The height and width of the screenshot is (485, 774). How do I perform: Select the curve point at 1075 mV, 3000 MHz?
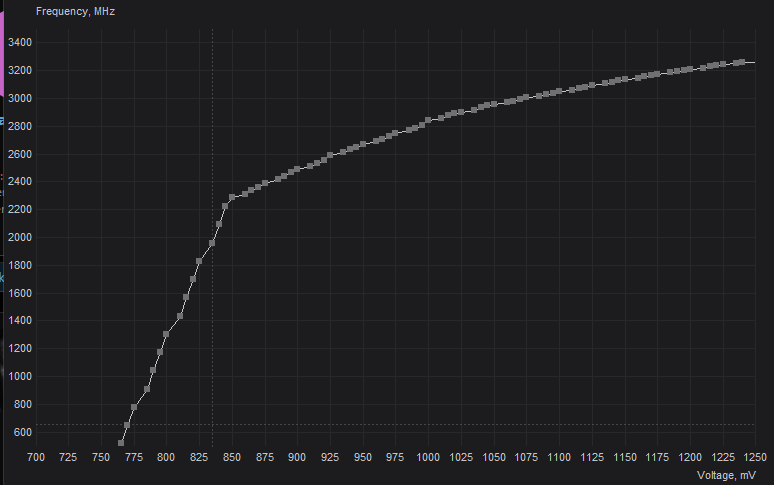click(x=526, y=98)
